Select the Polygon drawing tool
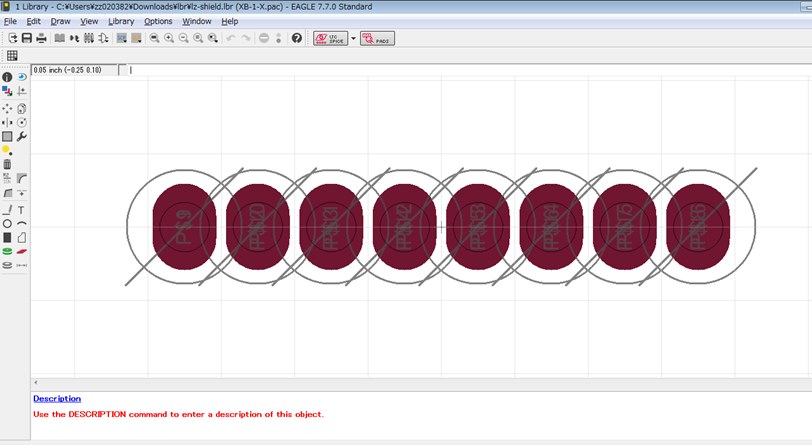812x445 pixels. coord(22,238)
